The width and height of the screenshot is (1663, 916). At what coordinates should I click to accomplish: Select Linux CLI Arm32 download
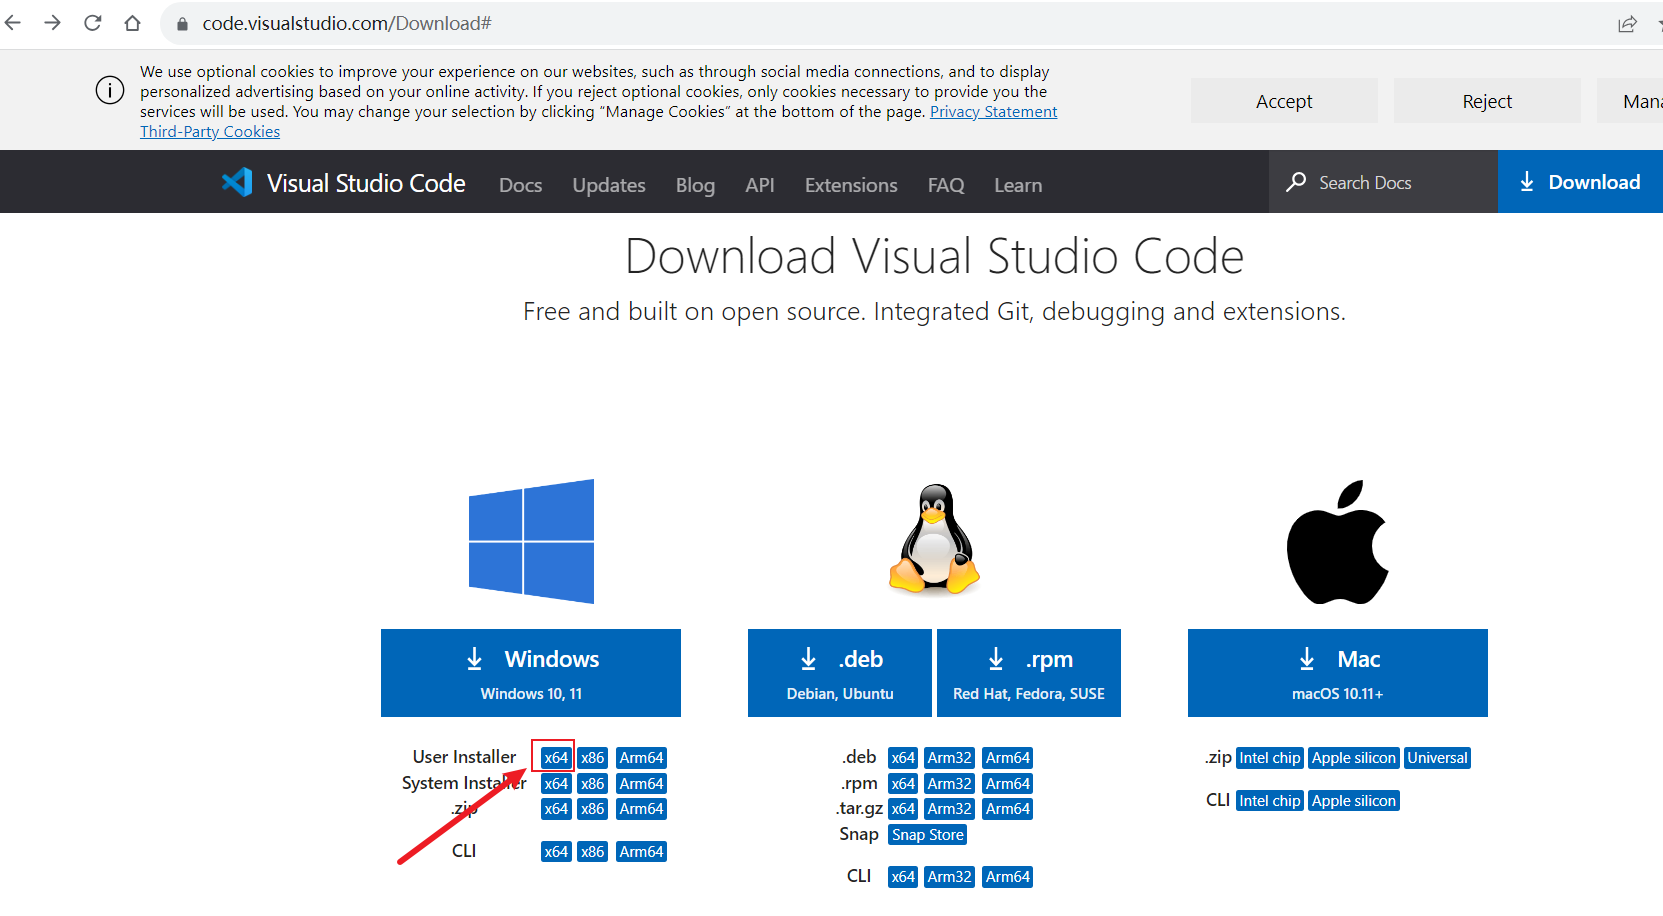pyautogui.click(x=949, y=877)
